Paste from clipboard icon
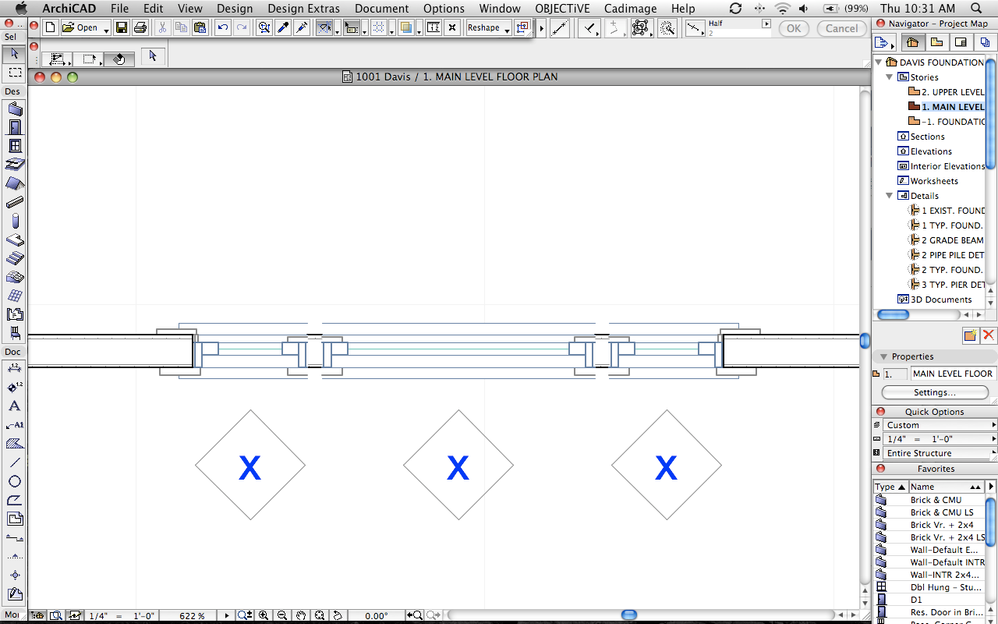 tap(200, 27)
